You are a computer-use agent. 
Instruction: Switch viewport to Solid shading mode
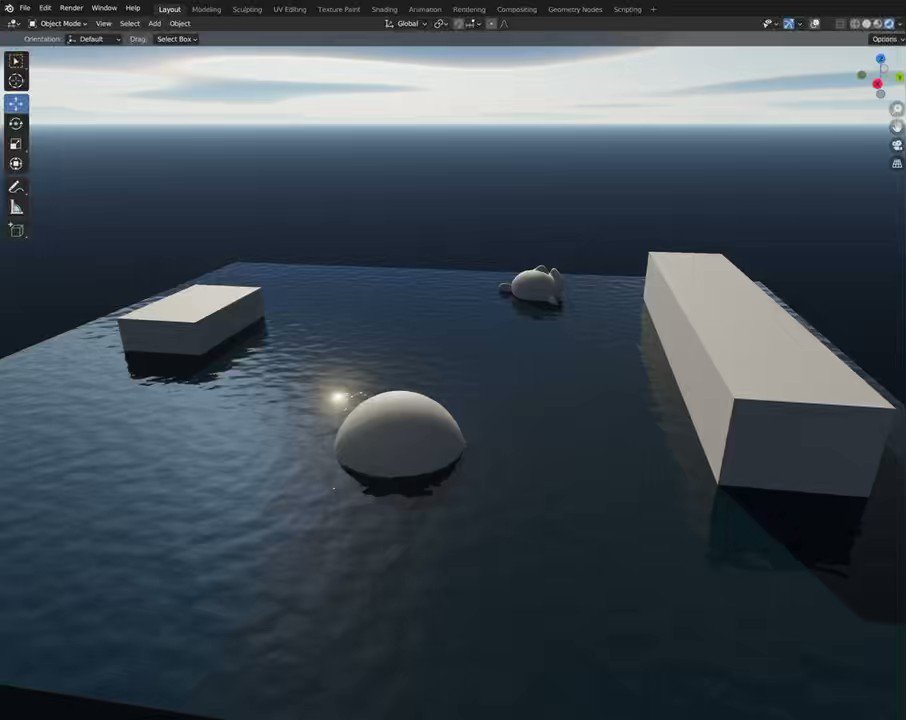[x=867, y=23]
